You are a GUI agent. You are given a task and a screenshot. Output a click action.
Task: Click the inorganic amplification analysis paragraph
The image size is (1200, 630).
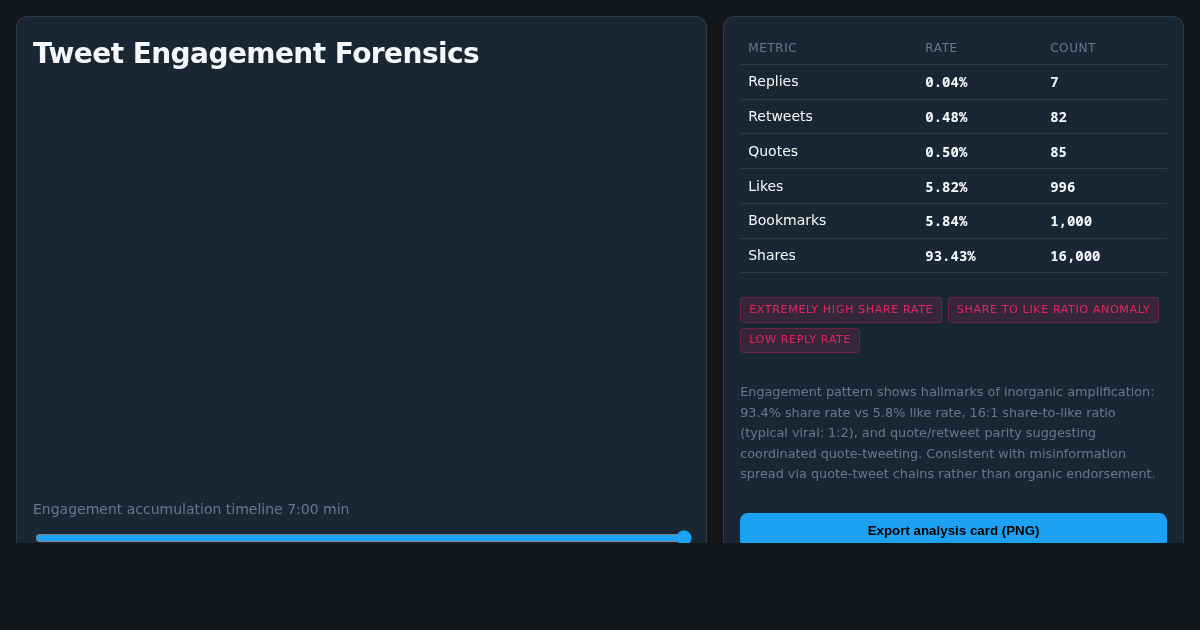(948, 432)
